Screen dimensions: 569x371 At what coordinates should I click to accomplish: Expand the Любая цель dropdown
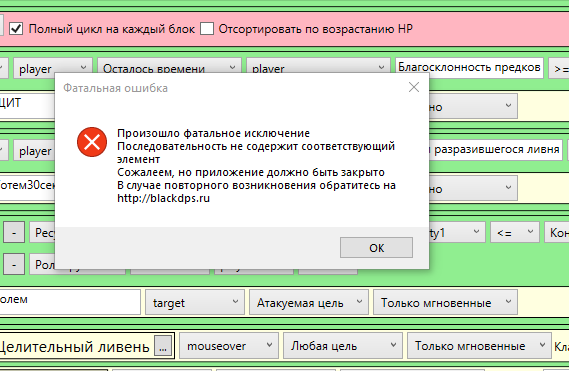coord(343,346)
